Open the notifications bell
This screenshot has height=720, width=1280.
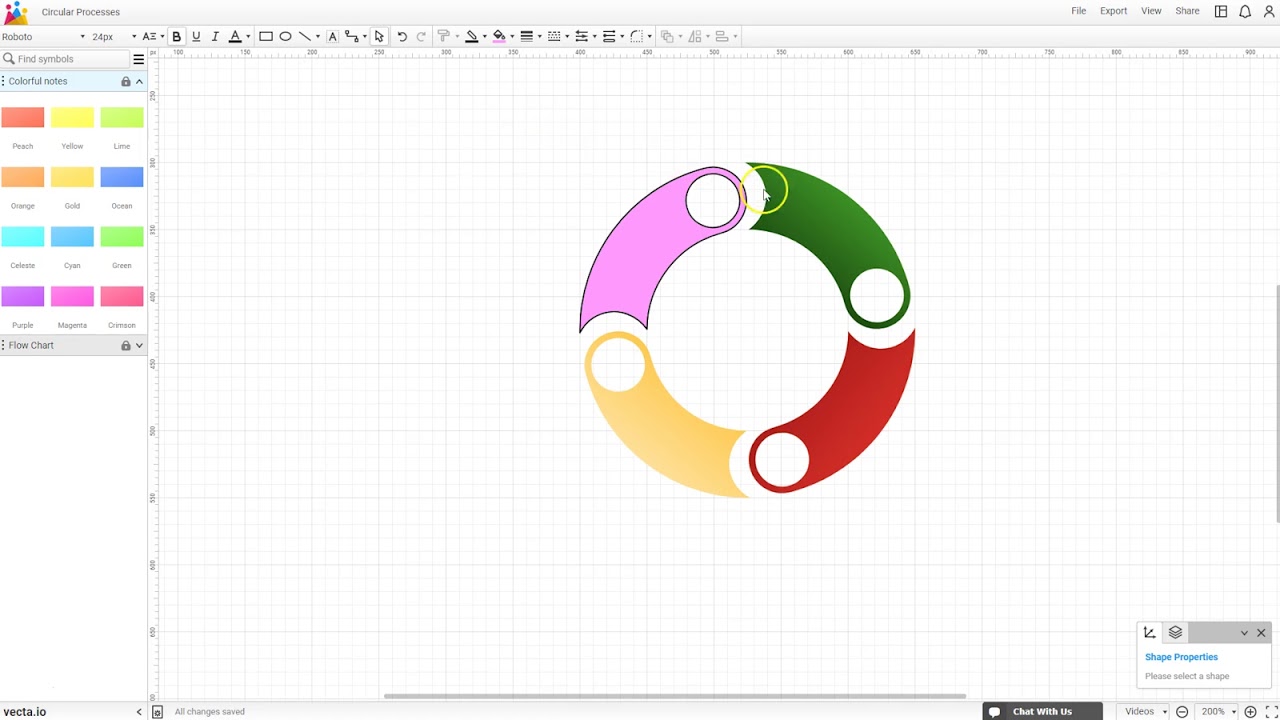point(1245,12)
